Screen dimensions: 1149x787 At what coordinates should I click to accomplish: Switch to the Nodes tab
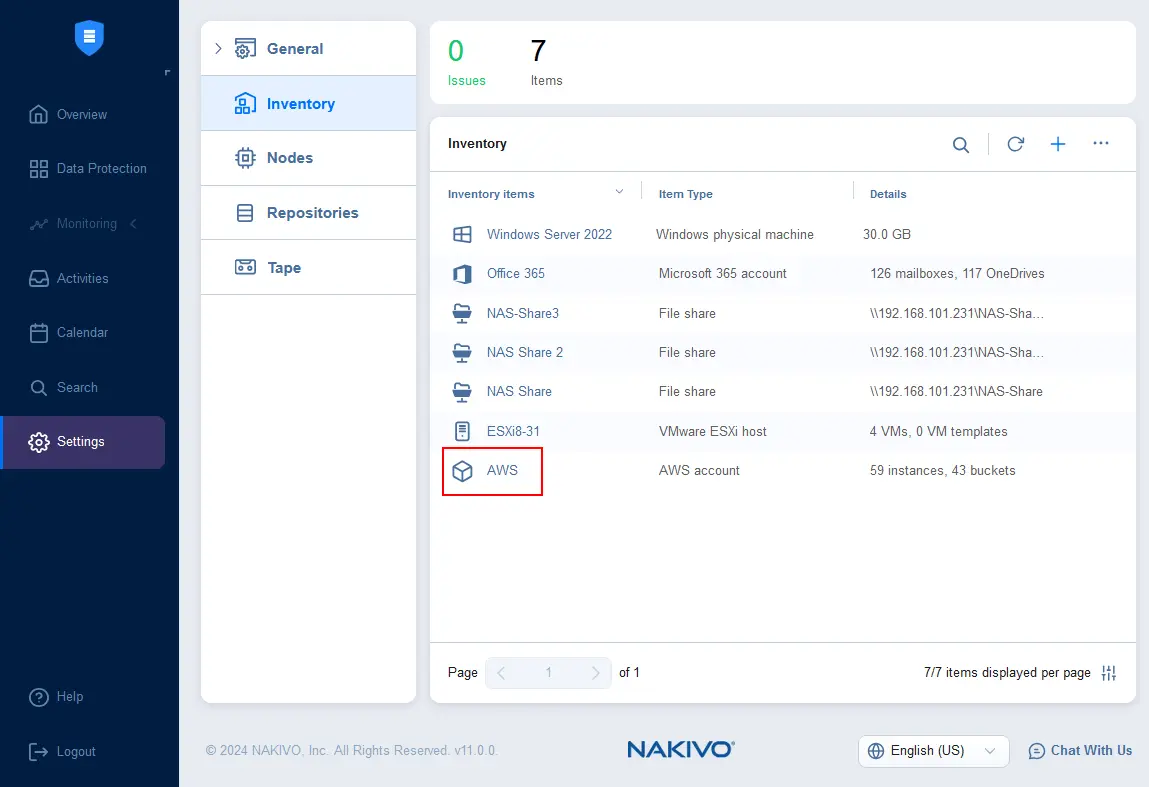tap(309, 158)
